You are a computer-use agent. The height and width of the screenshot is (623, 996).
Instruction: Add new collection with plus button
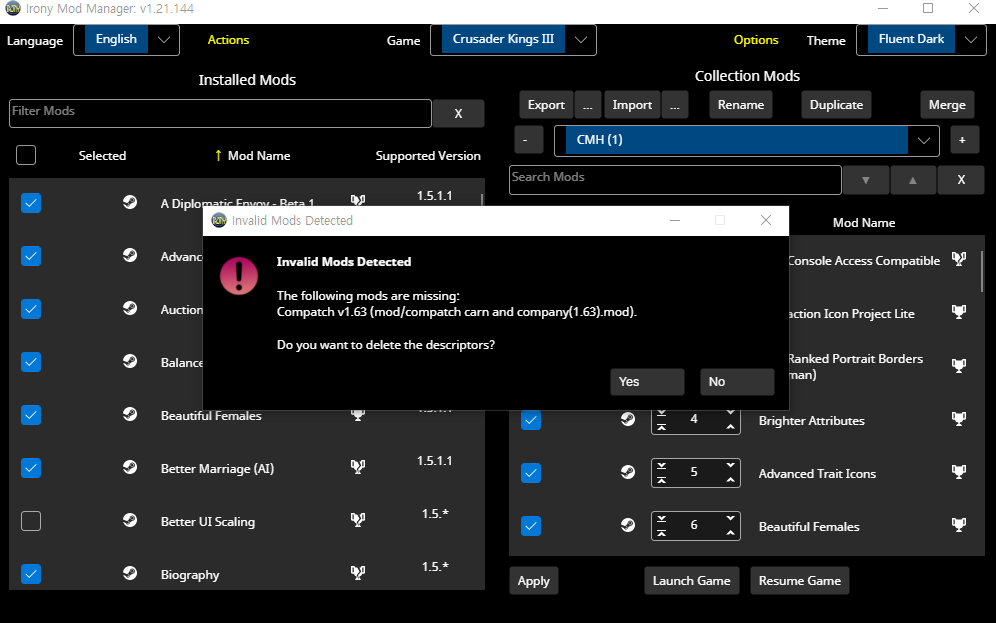pyautogui.click(x=962, y=140)
